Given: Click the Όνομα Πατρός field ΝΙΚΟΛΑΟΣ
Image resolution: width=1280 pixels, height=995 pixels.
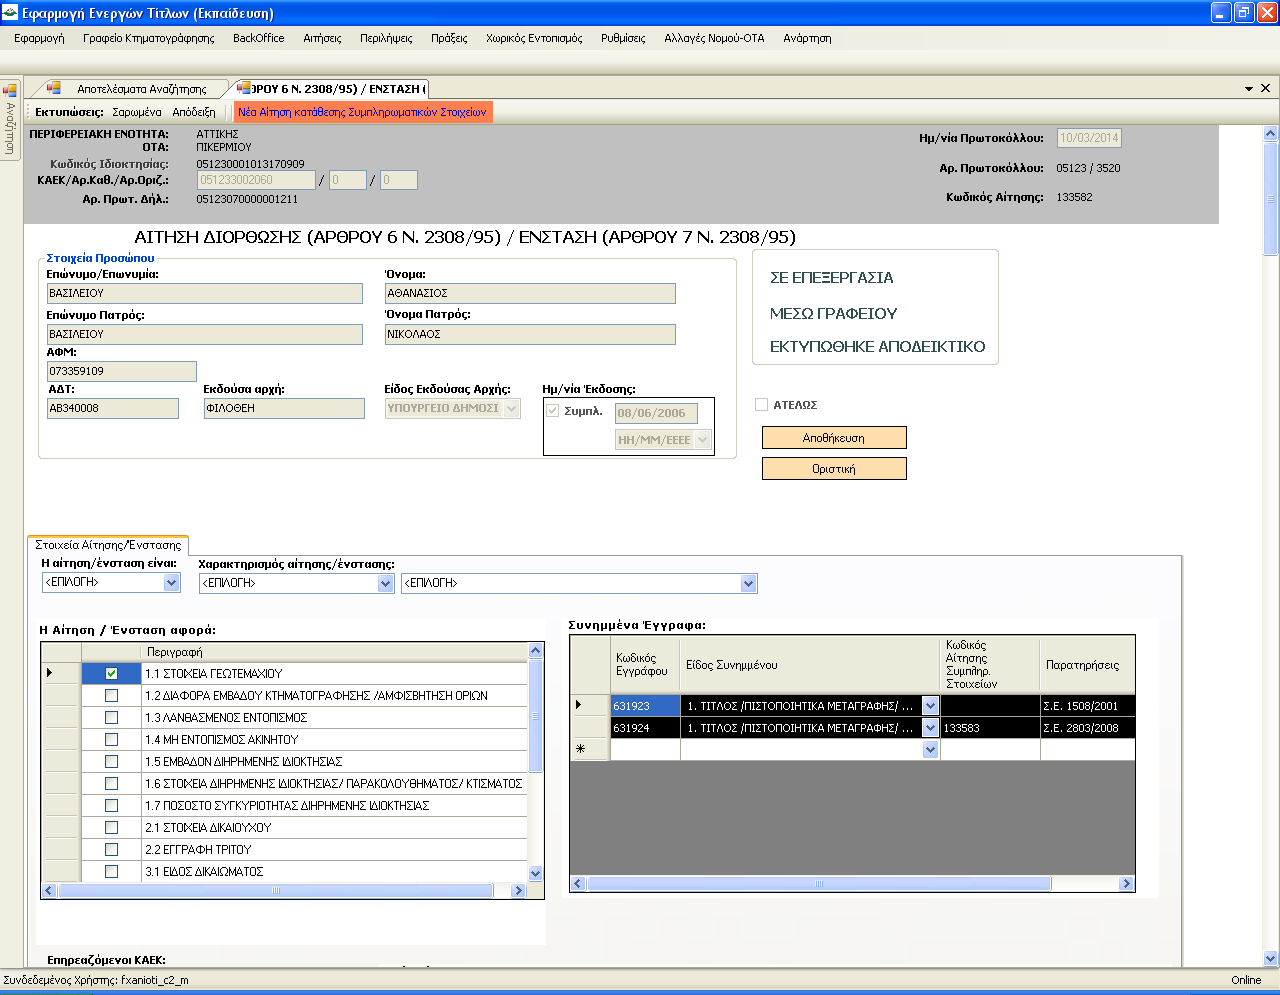Looking at the screenshot, I should [530, 334].
